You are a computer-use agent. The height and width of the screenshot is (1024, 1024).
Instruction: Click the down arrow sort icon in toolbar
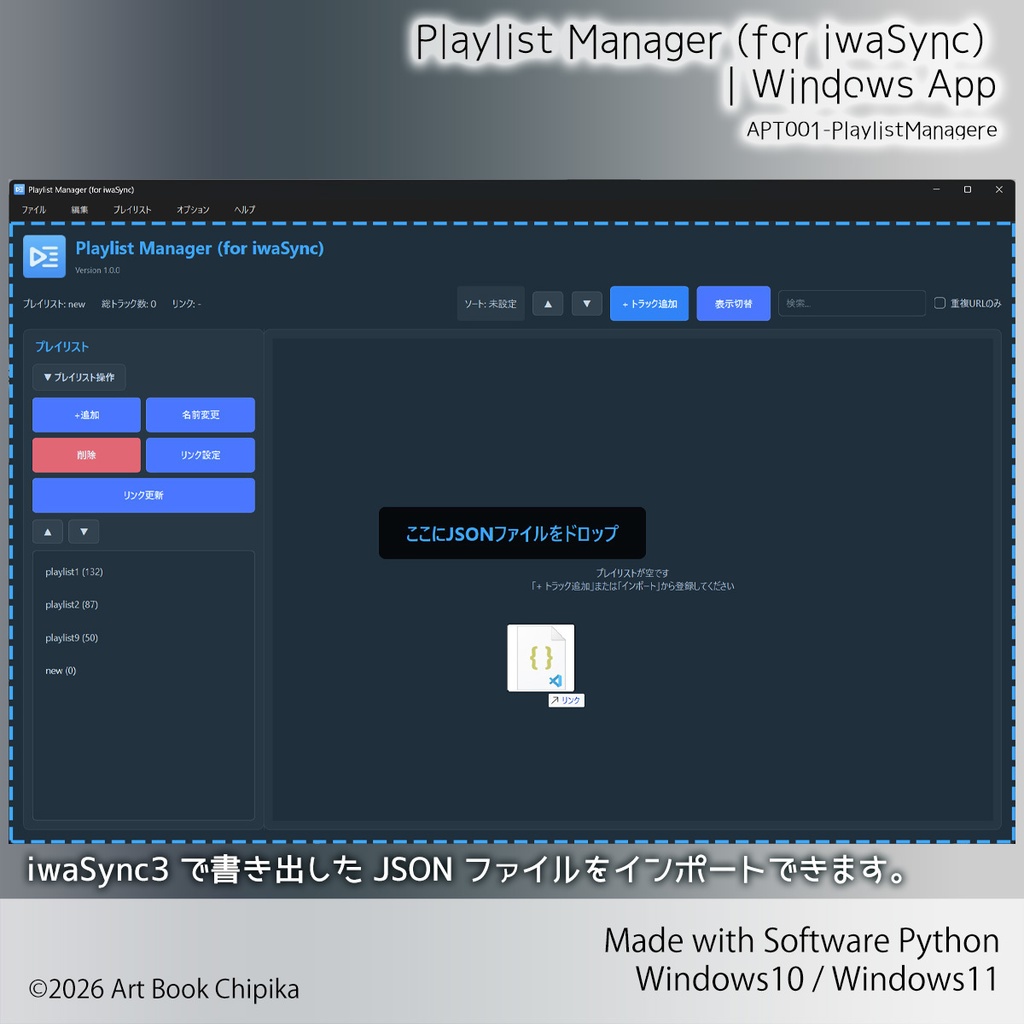[586, 303]
